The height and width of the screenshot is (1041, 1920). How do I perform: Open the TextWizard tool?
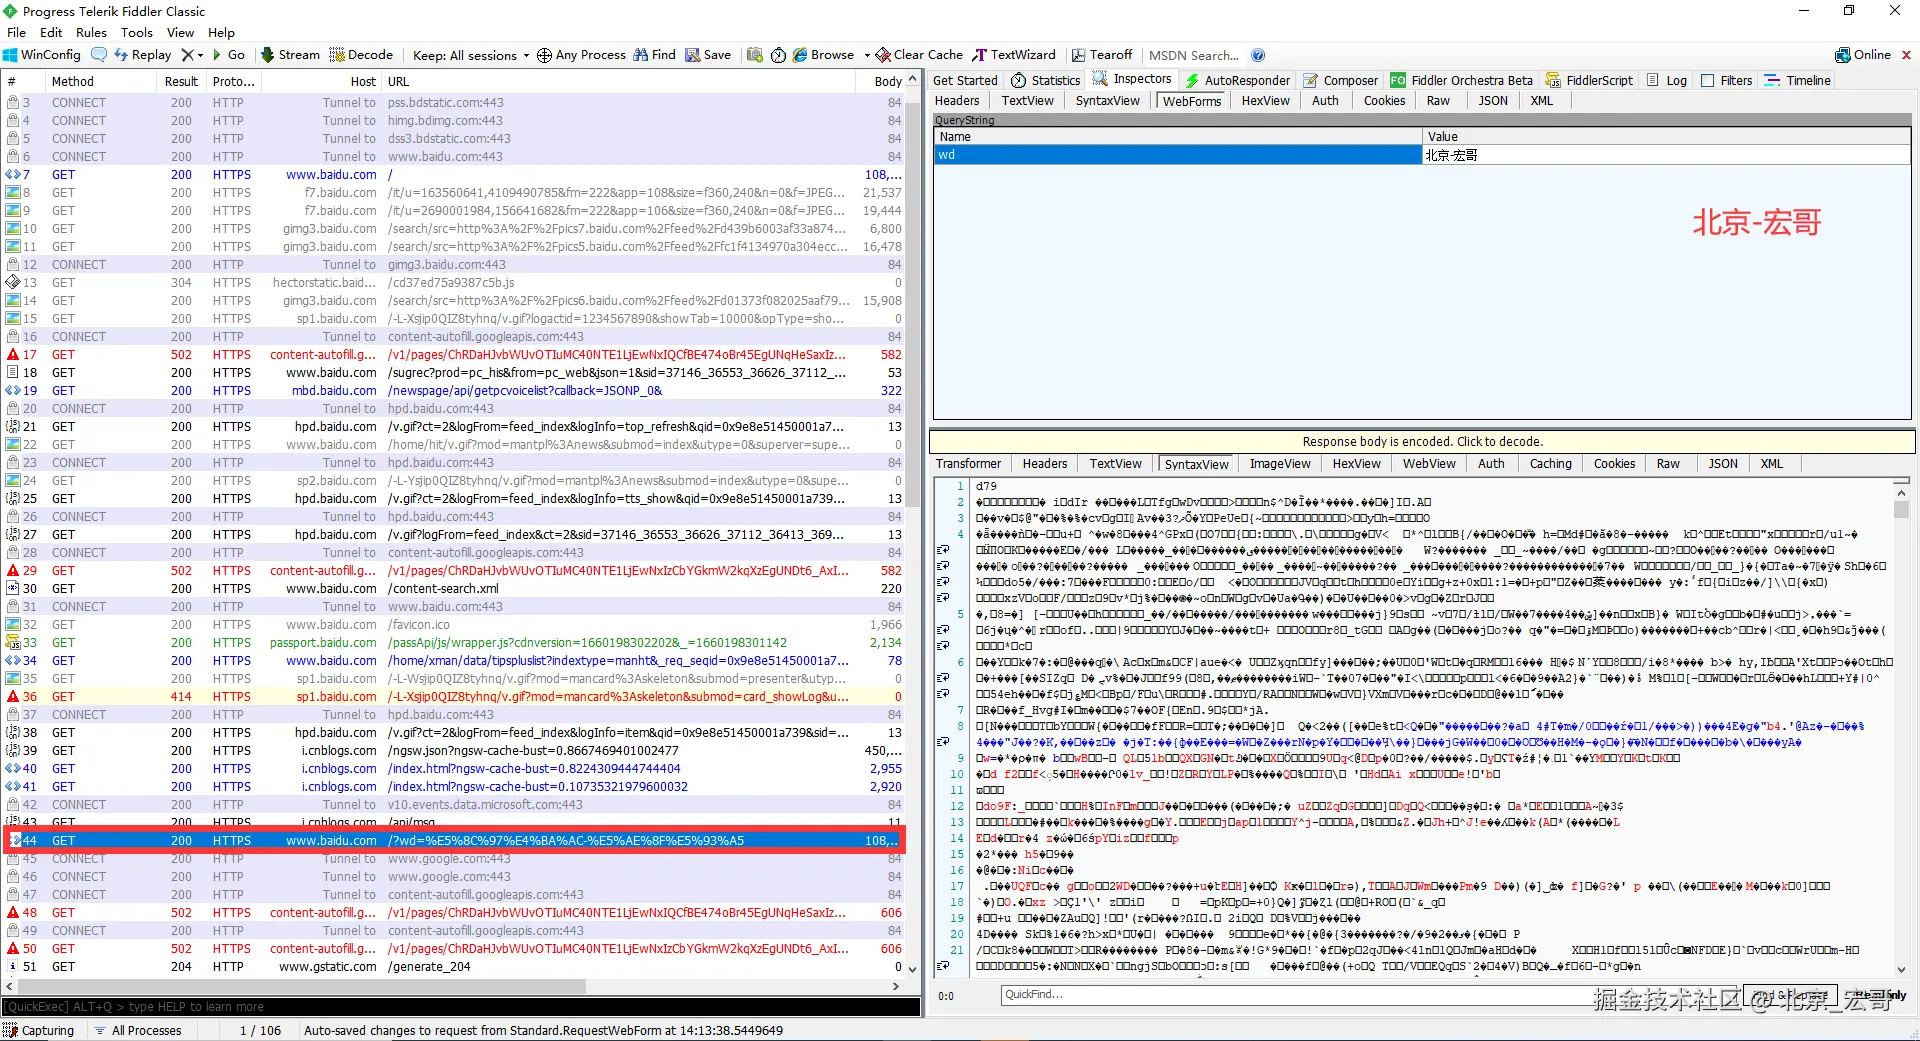pos(1014,55)
